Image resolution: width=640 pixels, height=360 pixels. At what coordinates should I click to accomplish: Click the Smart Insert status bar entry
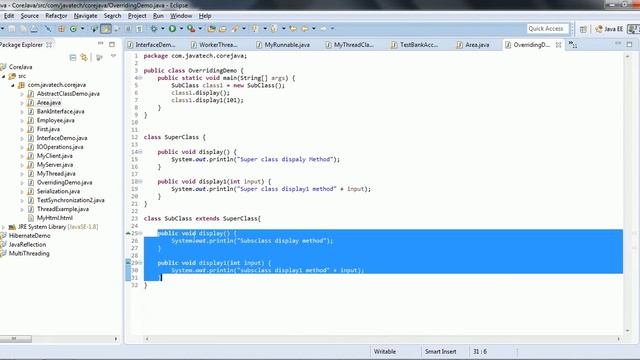[x=440, y=351]
